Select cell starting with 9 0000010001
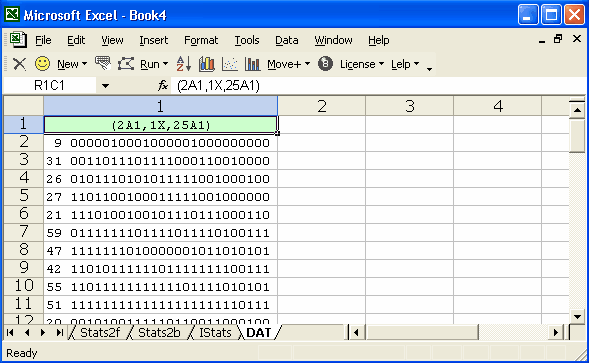 pyautogui.click(x=160, y=143)
